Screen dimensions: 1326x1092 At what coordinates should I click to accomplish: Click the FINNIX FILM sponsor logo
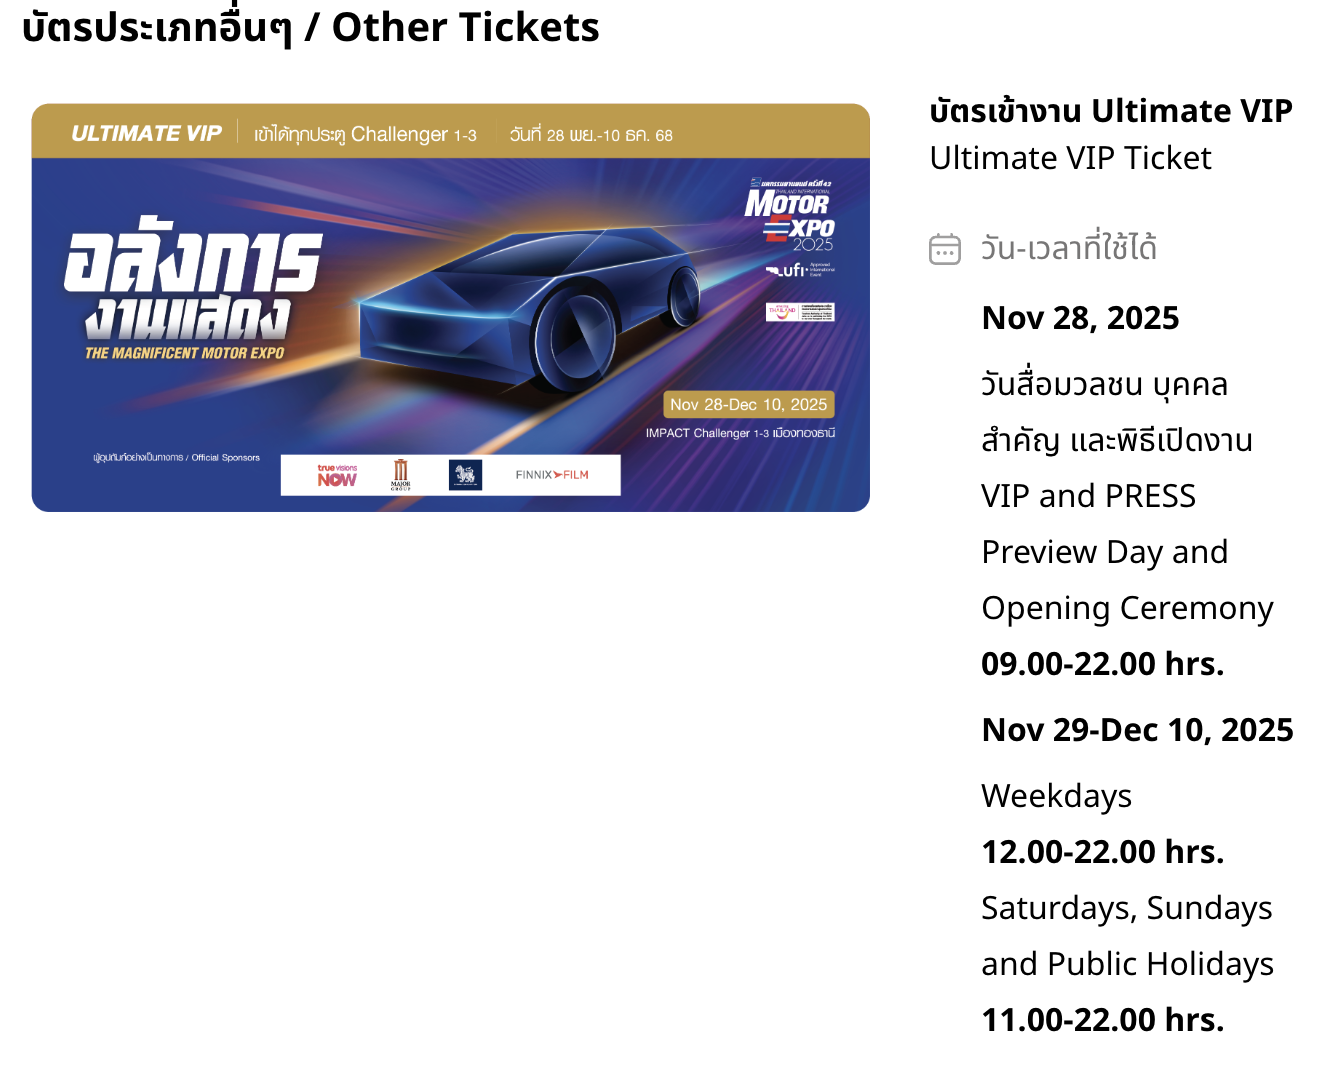[552, 475]
